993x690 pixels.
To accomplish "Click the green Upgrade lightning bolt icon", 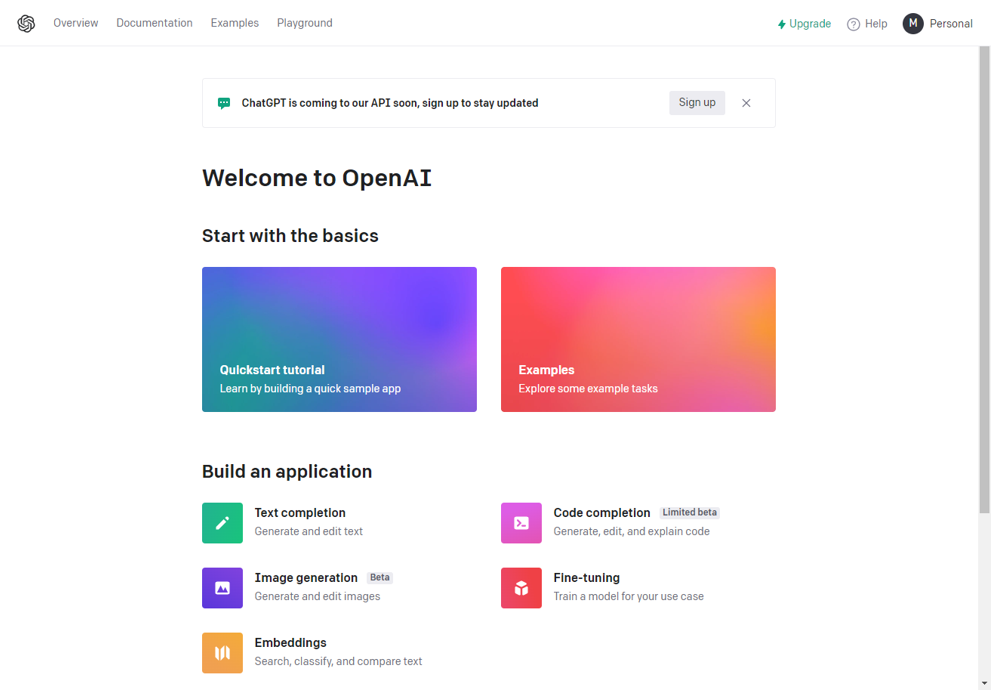I will (x=781, y=24).
